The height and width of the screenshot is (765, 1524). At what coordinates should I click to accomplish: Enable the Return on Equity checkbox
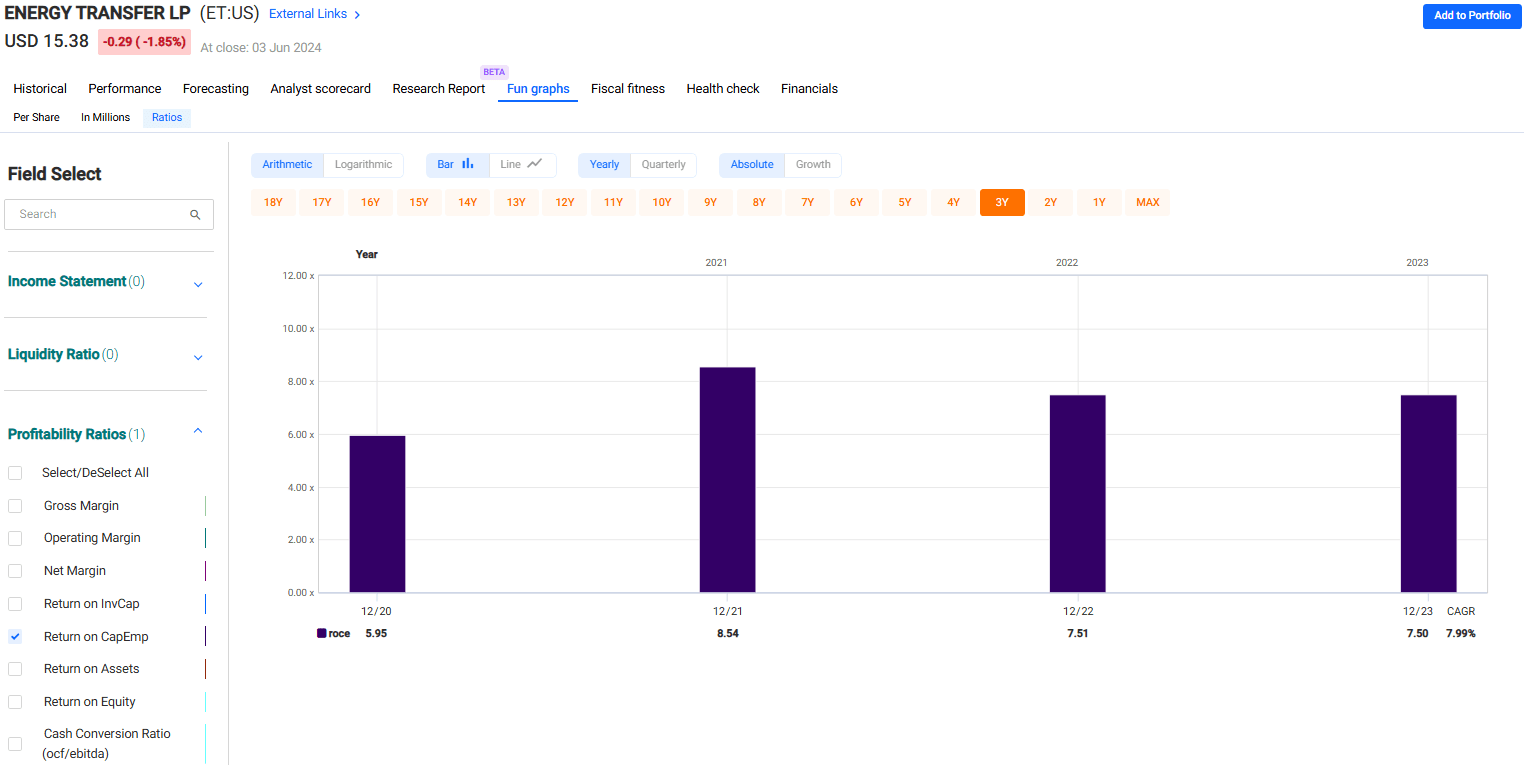coord(15,702)
